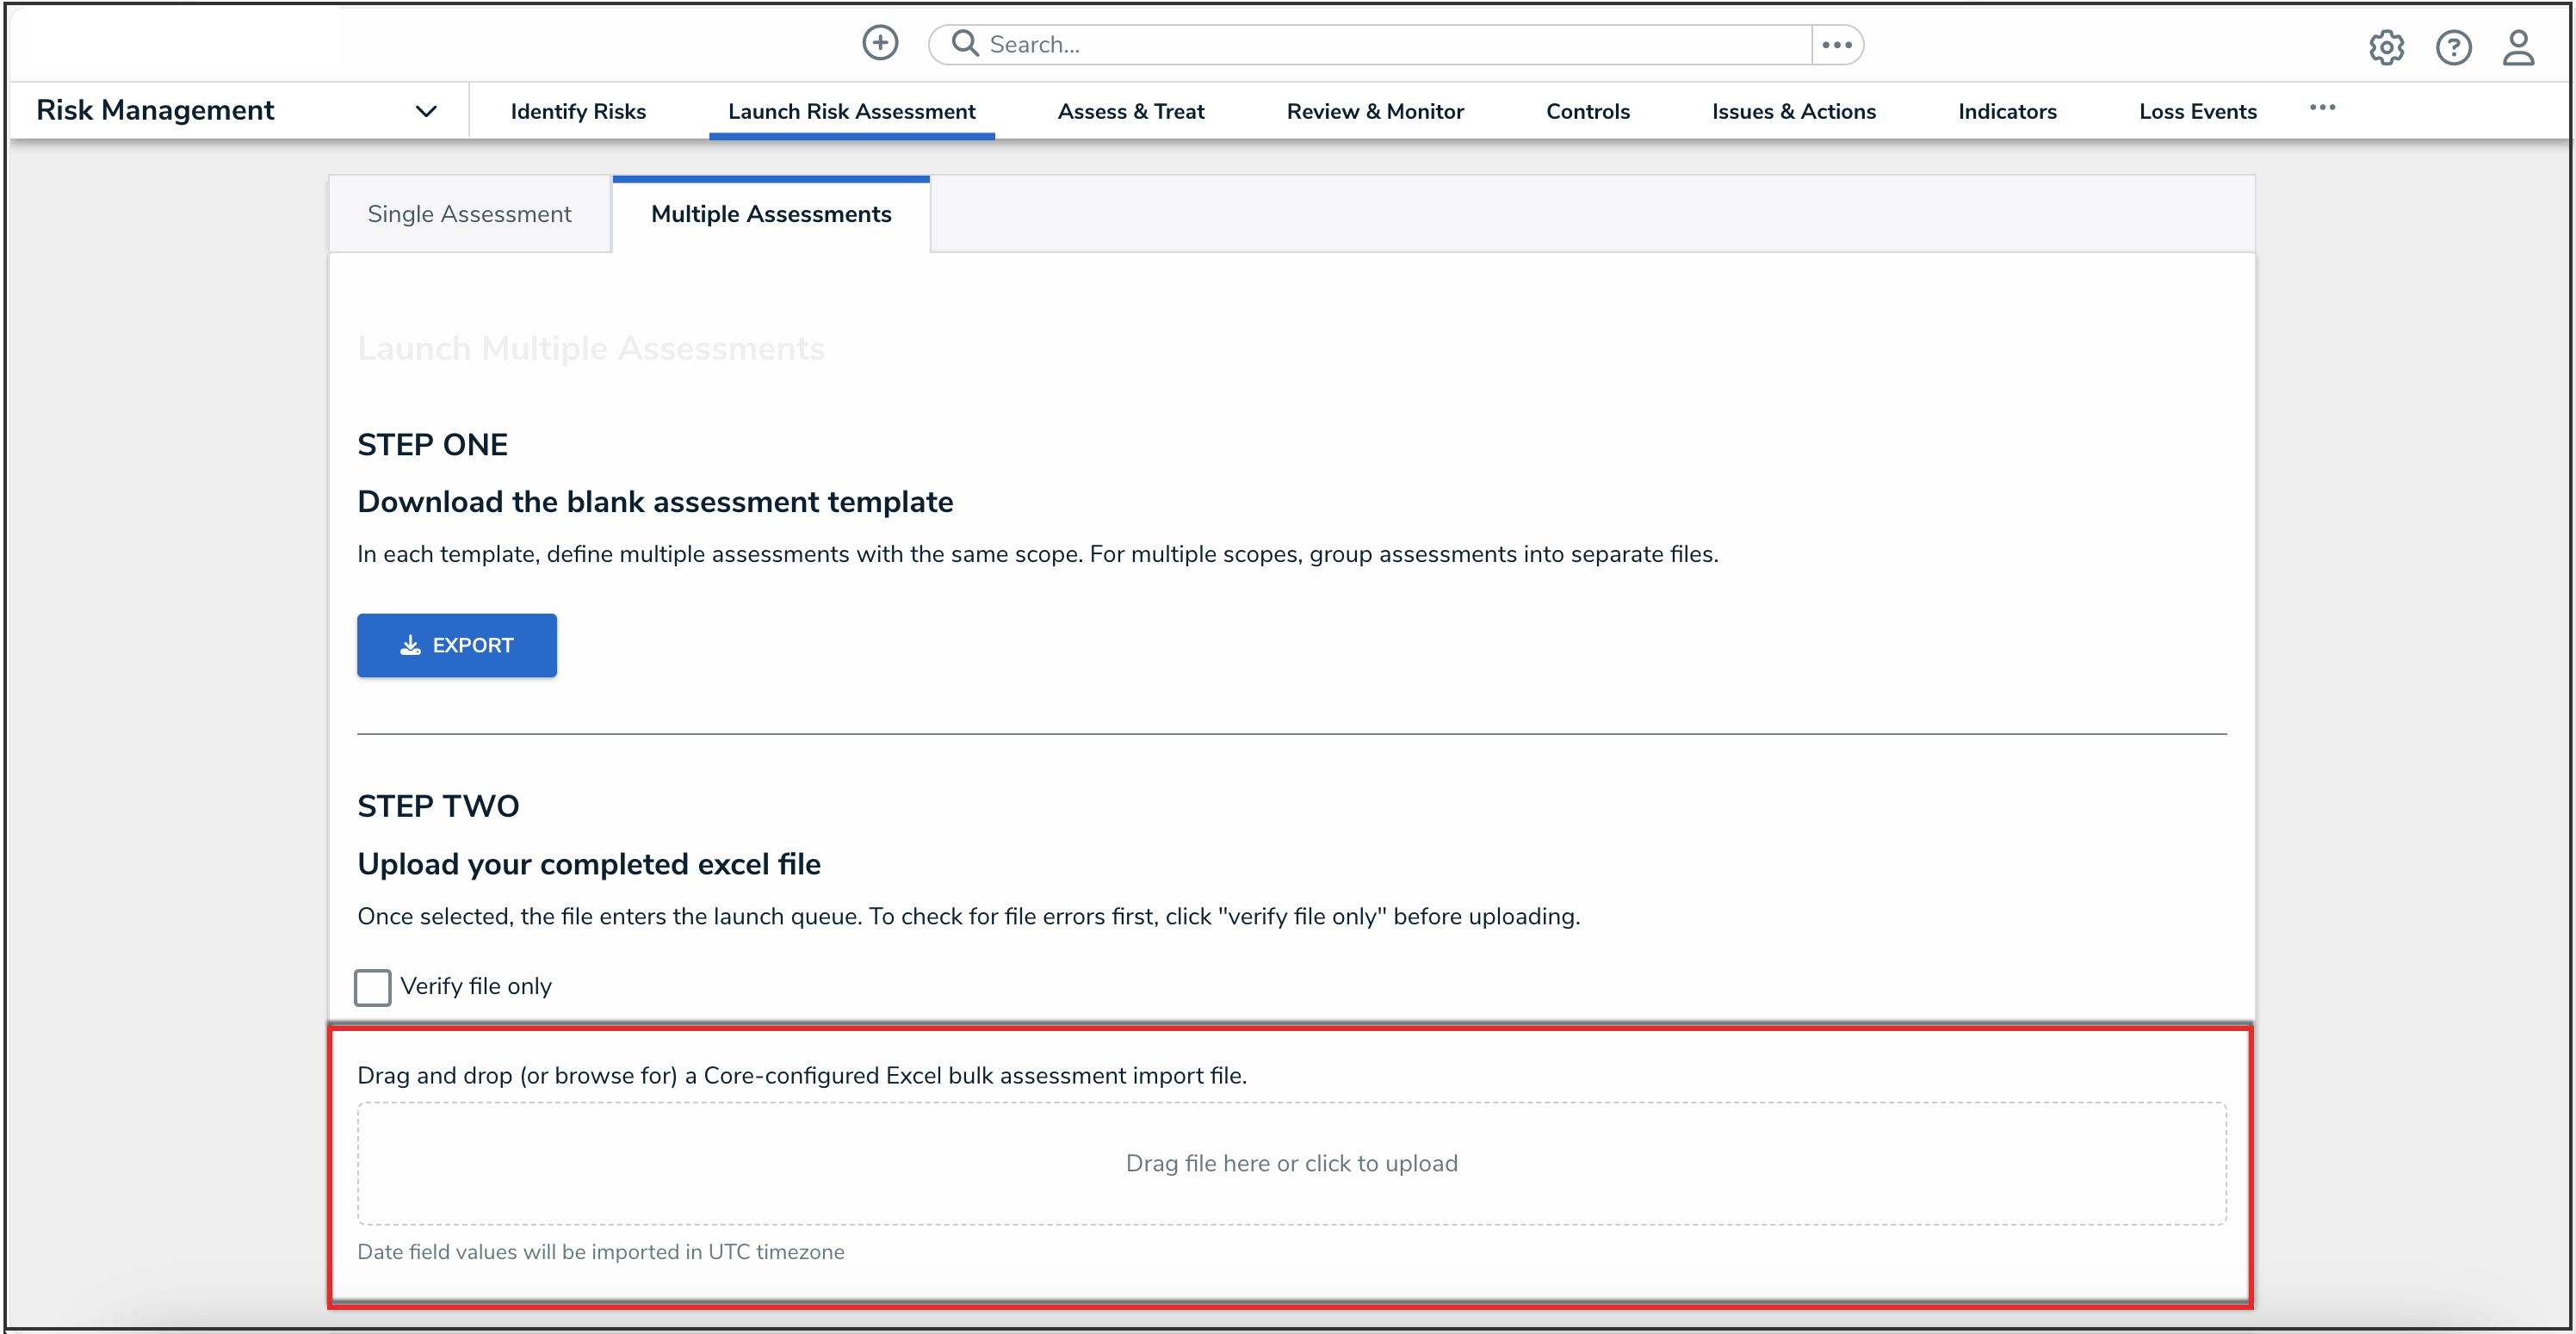Open Issues & Actions tab
2576x1334 pixels.
[x=1793, y=112]
